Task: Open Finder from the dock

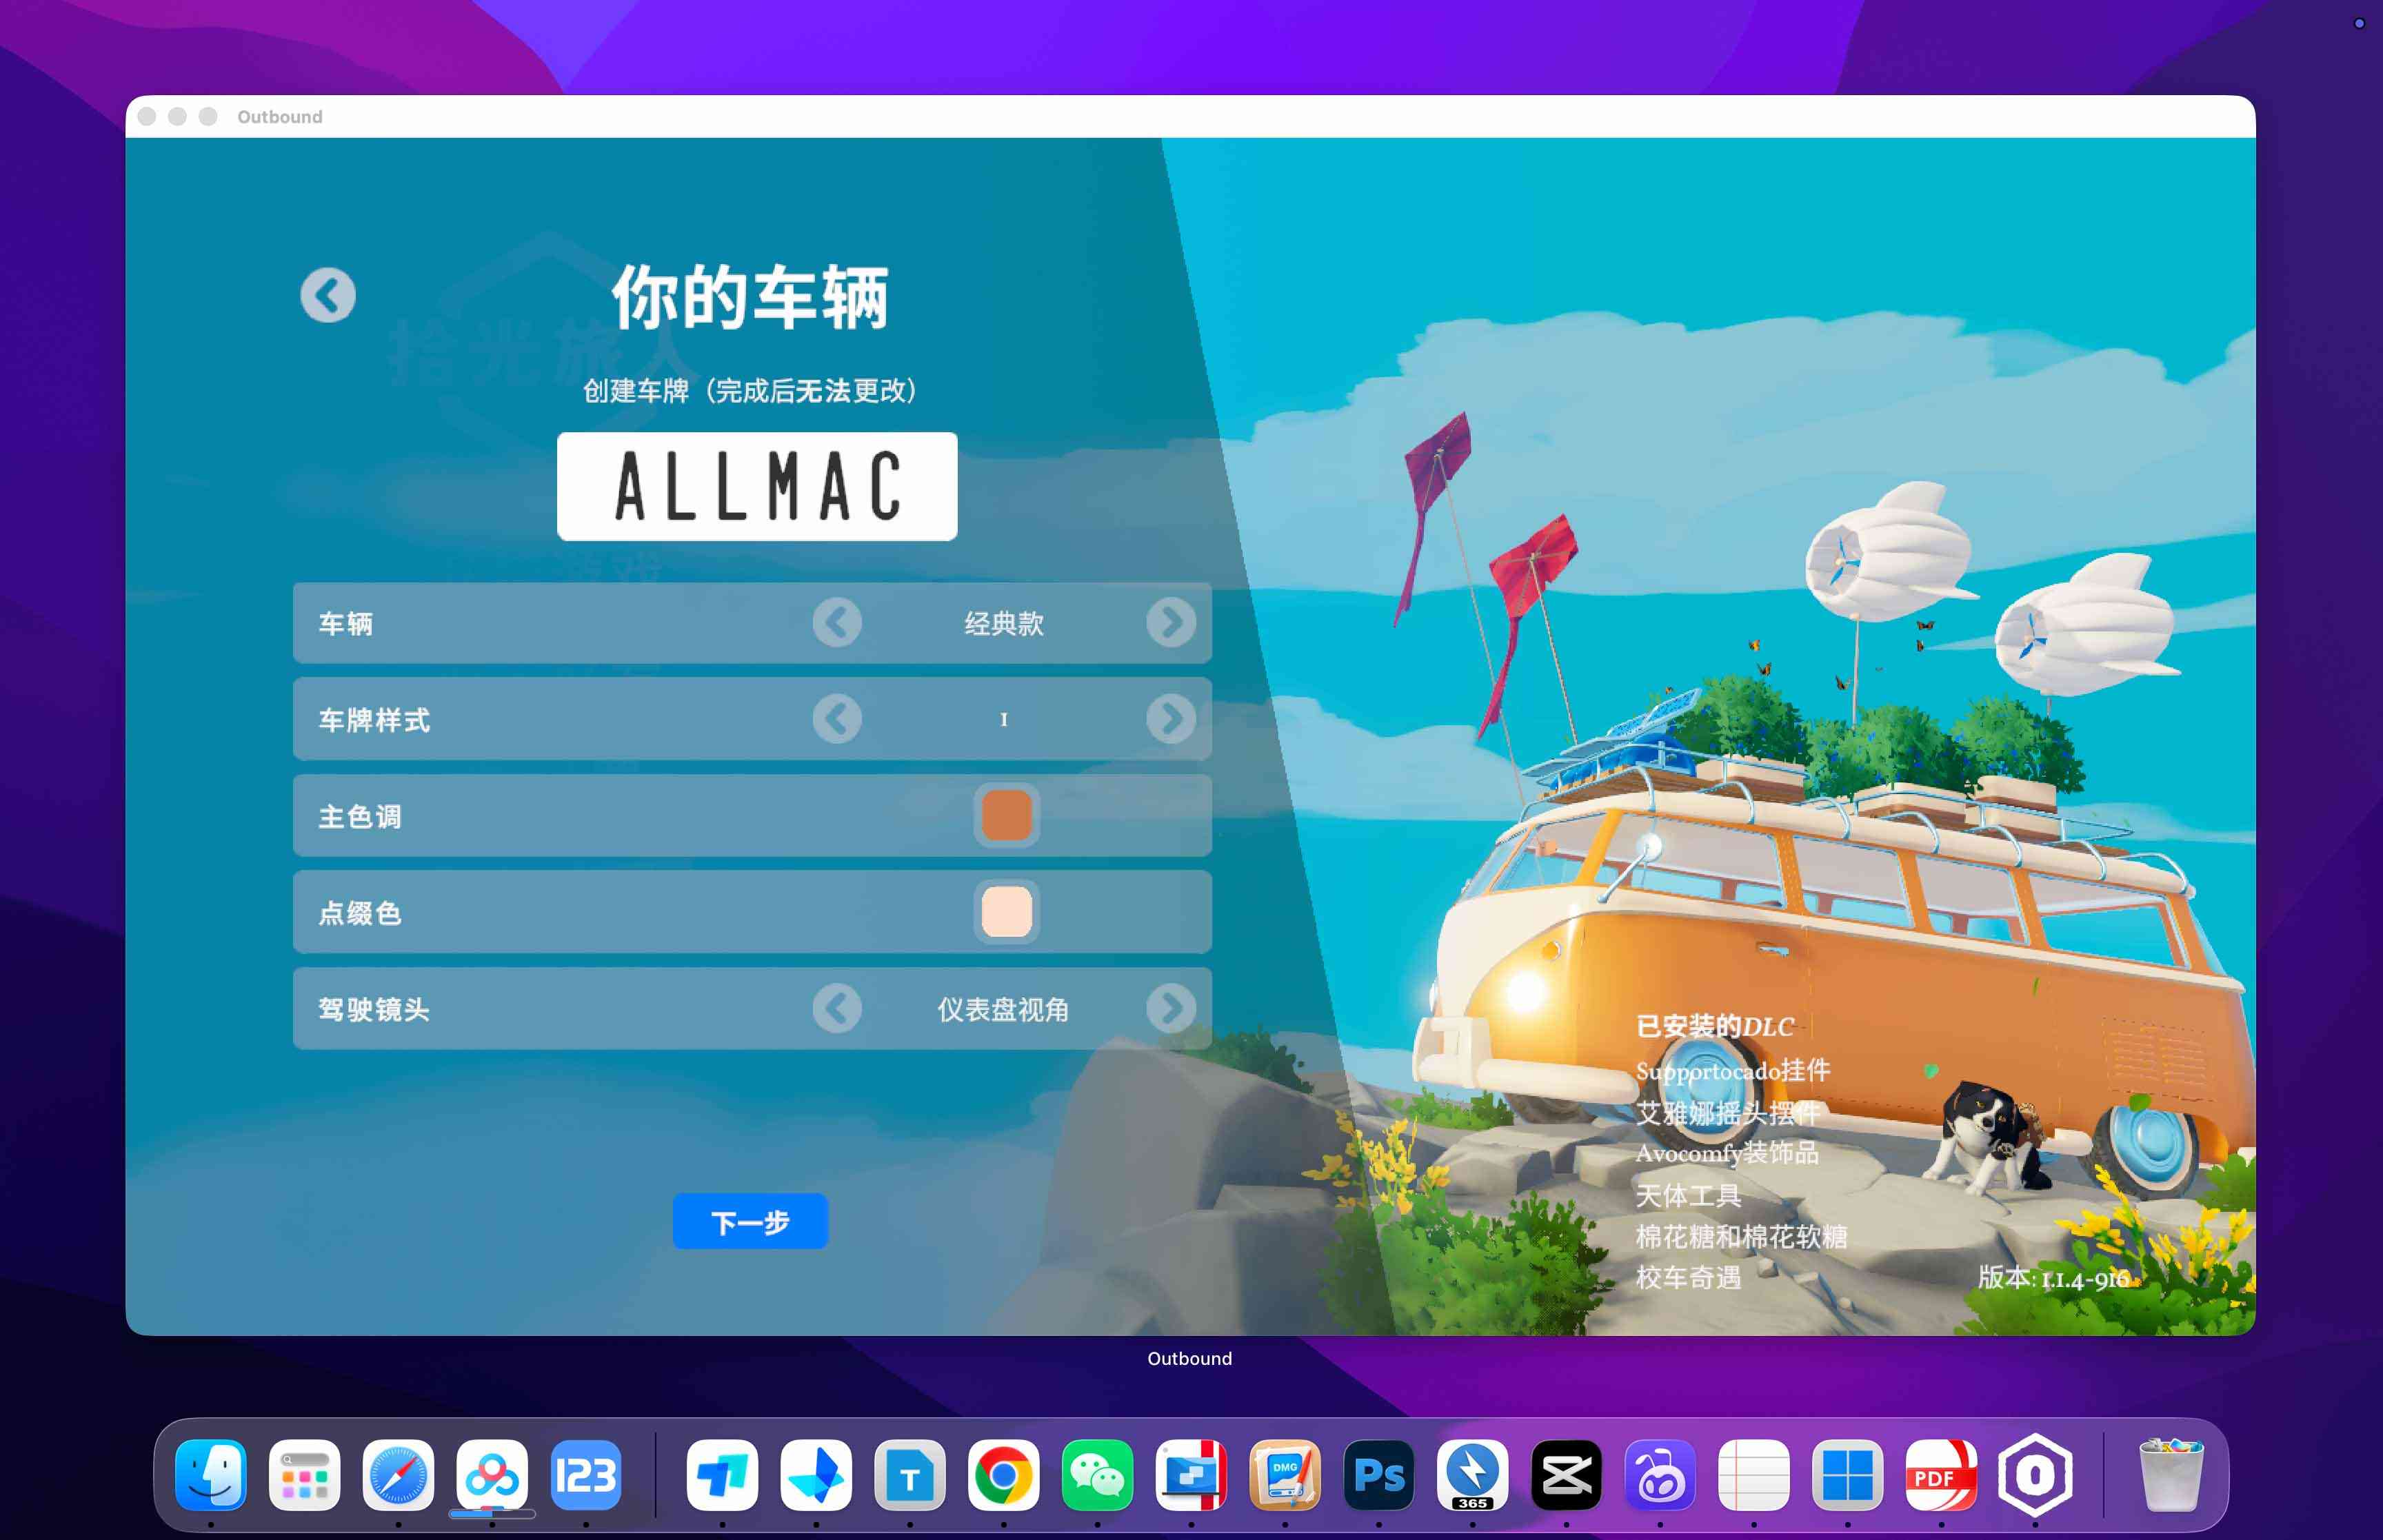Action: click(x=211, y=1475)
